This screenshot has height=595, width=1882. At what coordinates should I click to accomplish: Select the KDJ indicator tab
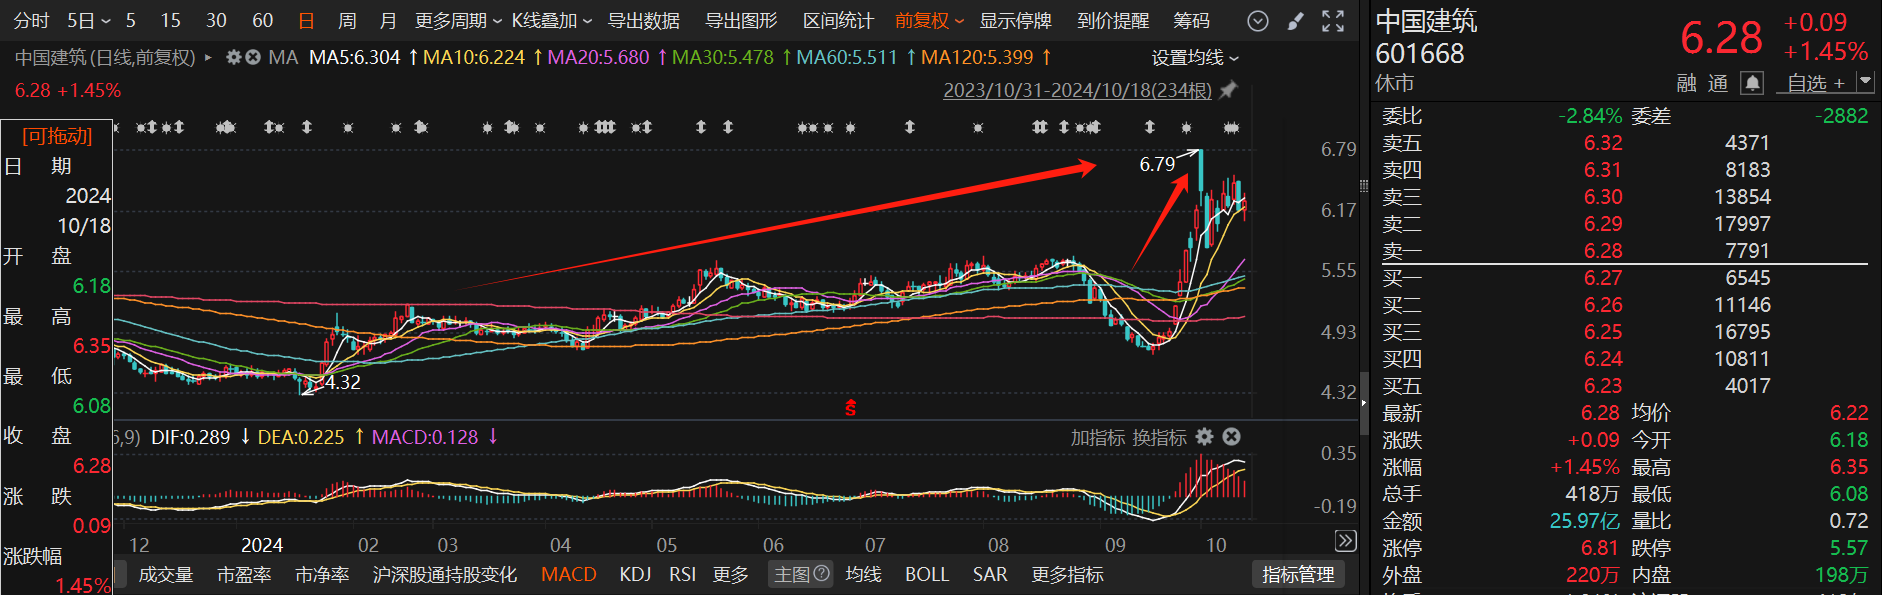tap(635, 575)
